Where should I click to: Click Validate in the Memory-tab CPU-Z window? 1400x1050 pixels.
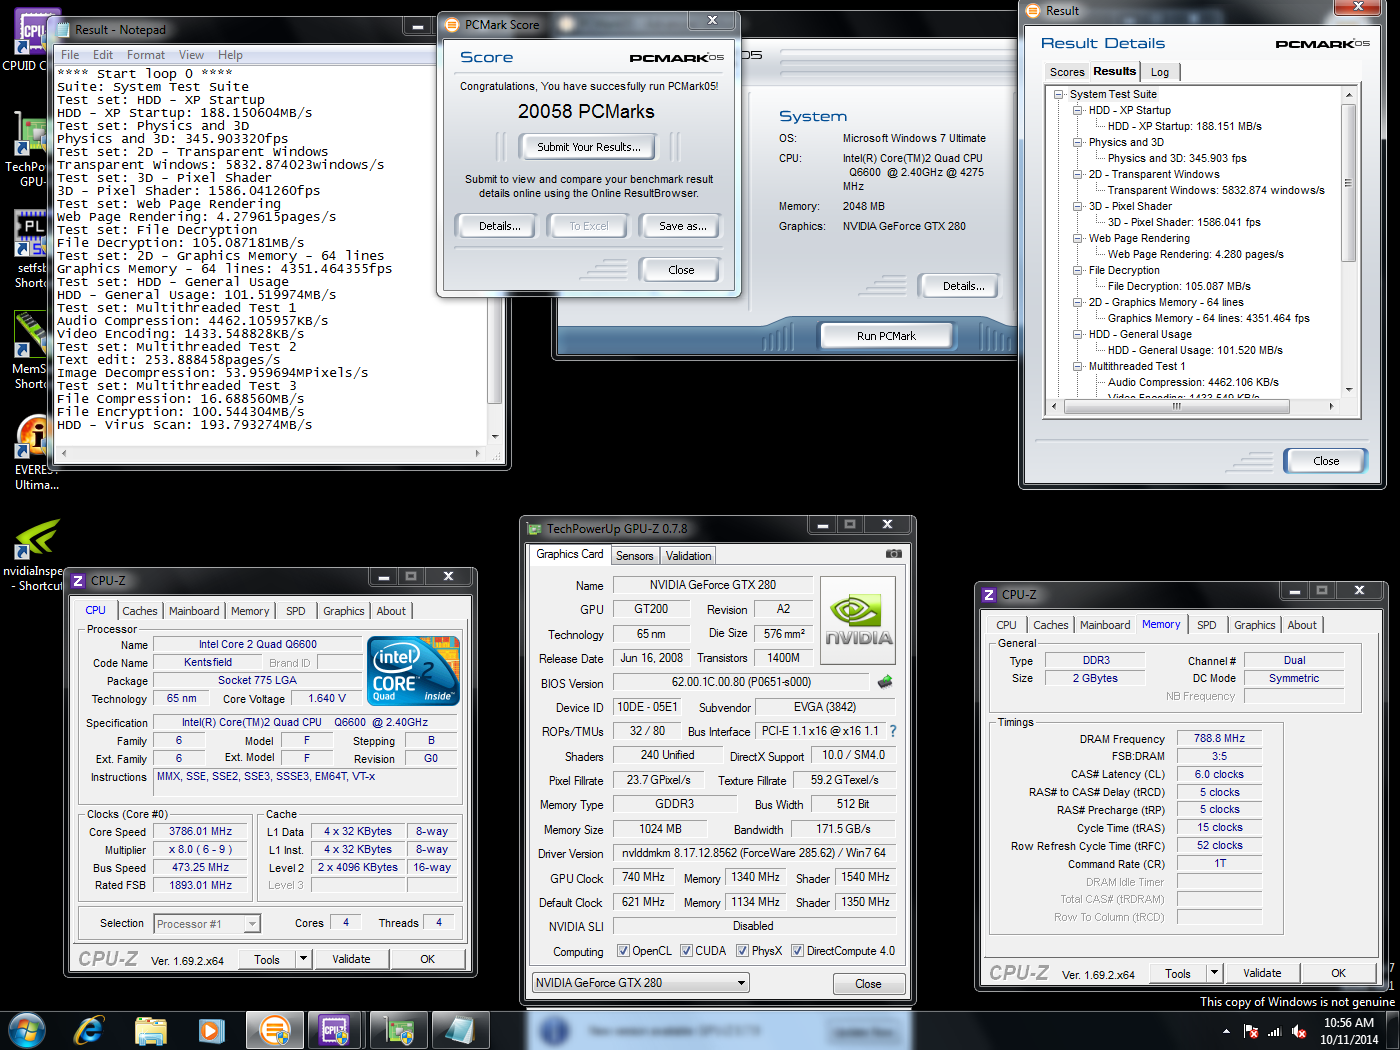pyautogui.click(x=1262, y=973)
